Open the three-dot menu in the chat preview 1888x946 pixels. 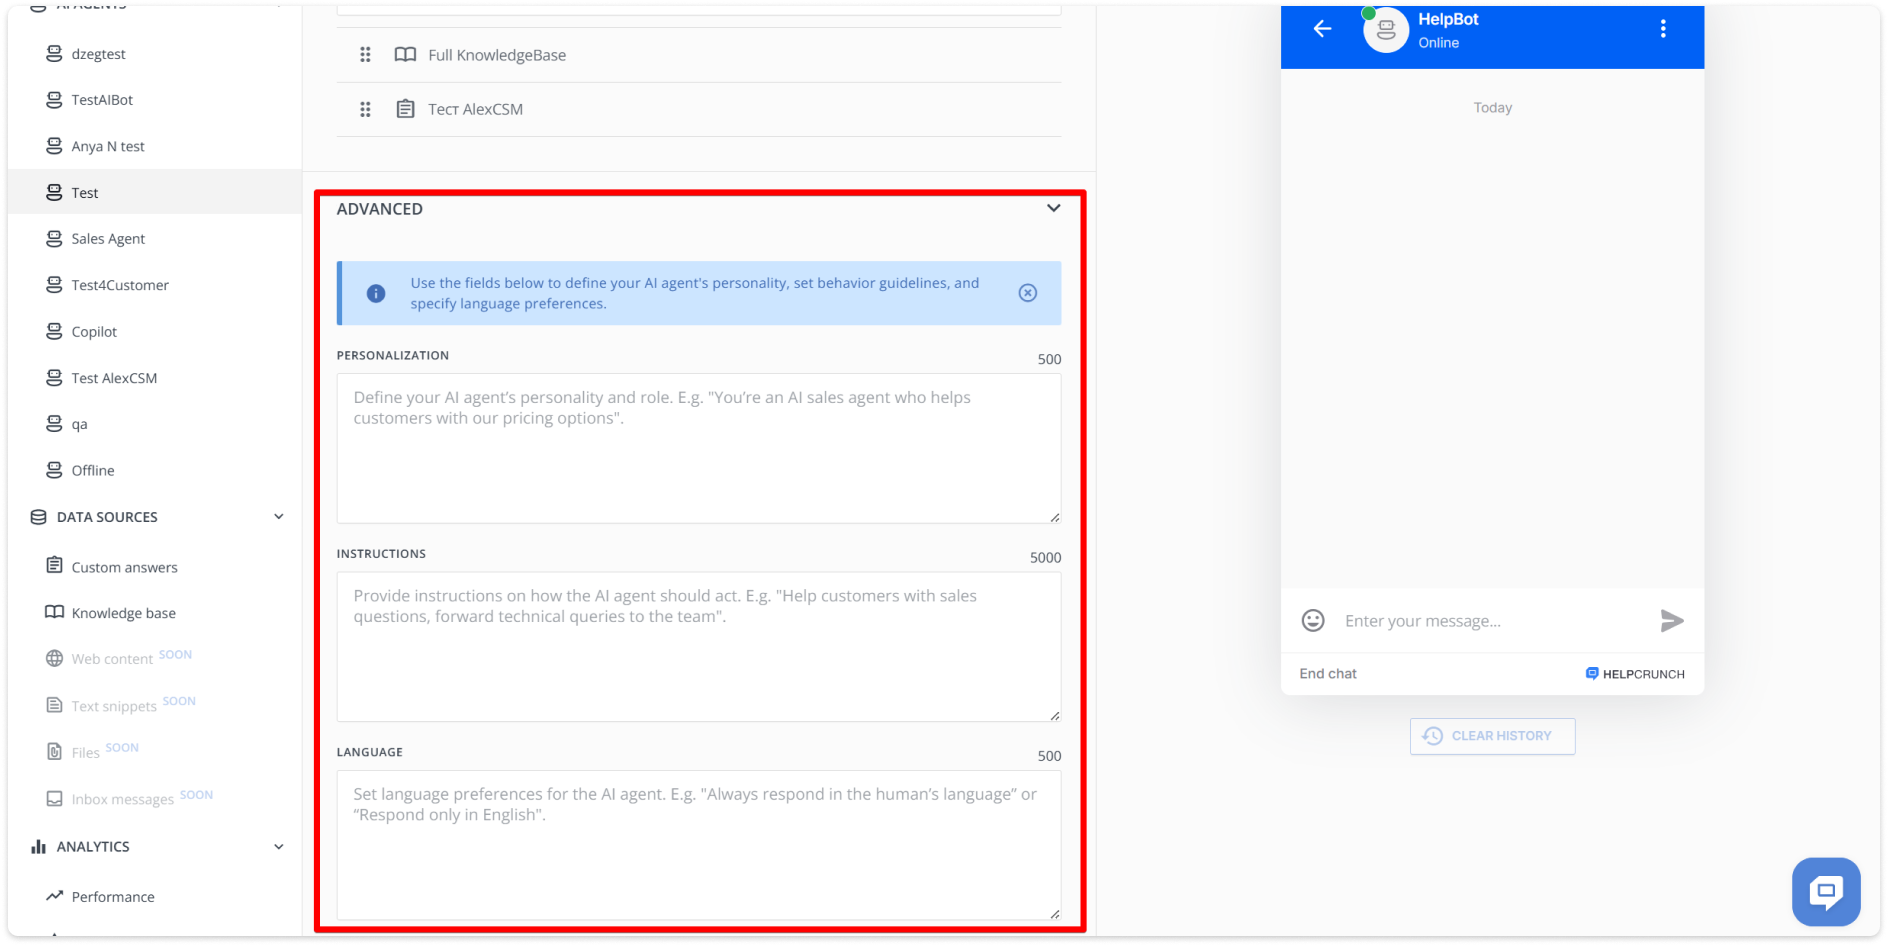coord(1663,28)
